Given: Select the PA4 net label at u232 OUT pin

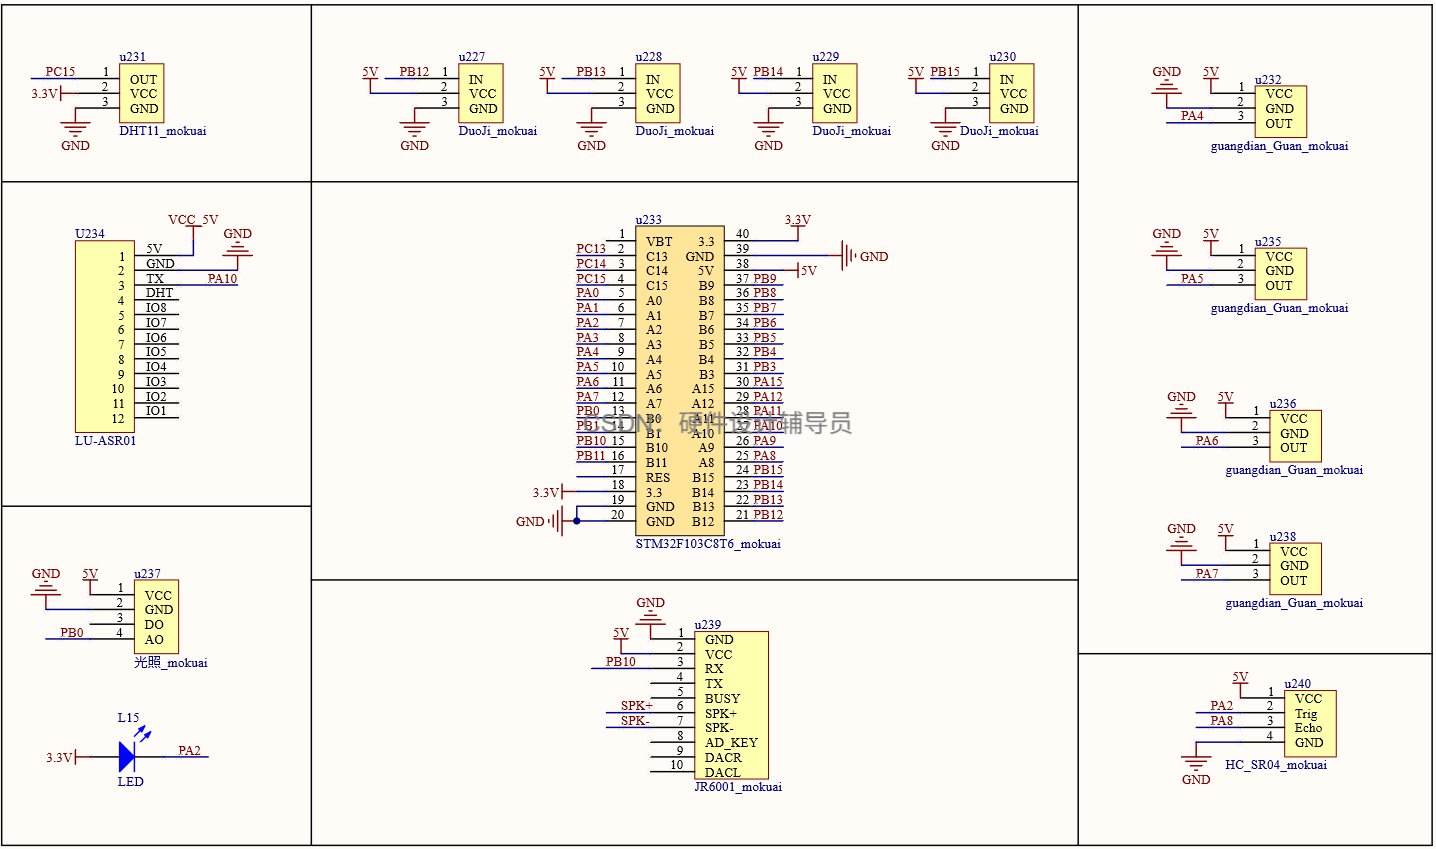Looking at the screenshot, I should [1192, 116].
